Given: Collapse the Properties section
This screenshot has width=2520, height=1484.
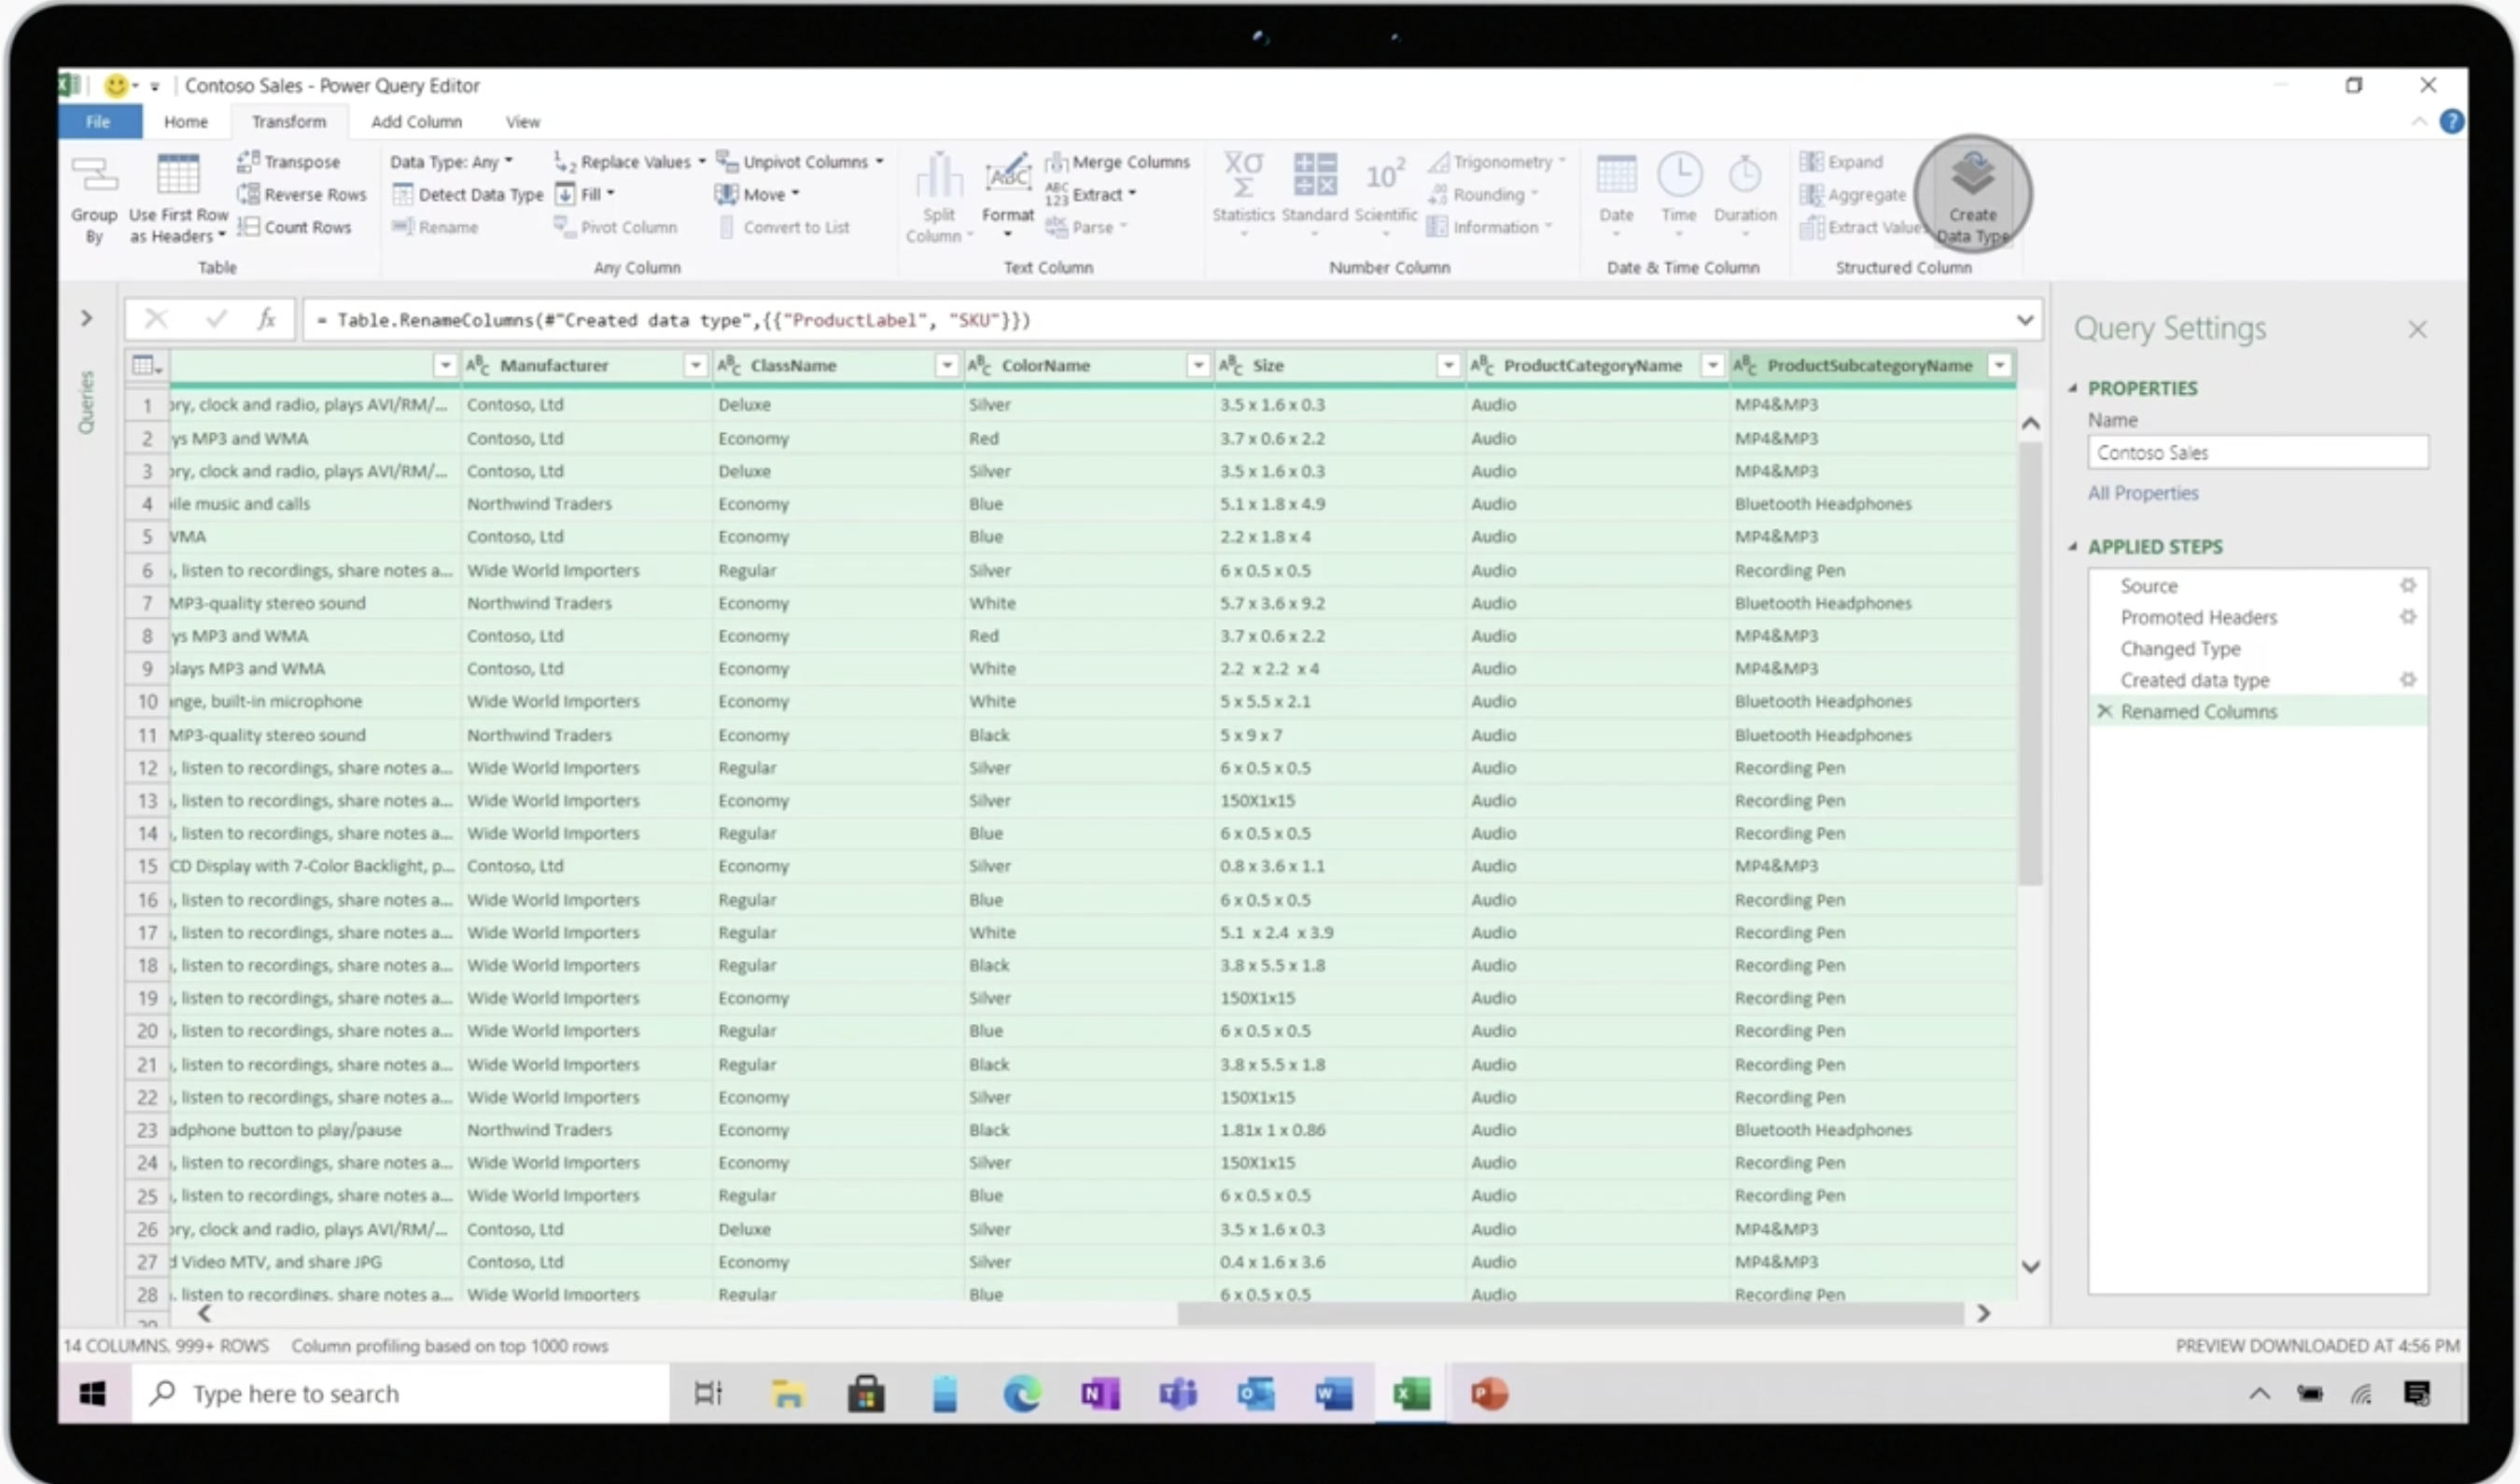Looking at the screenshot, I should click(x=2072, y=388).
